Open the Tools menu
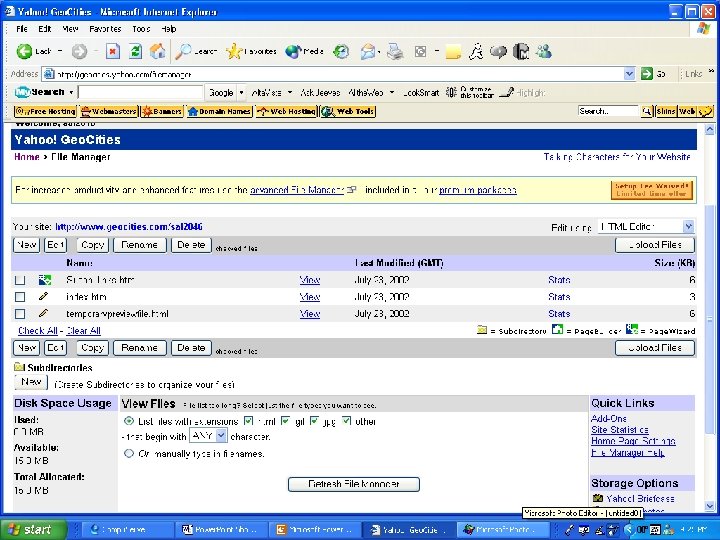 point(141,29)
